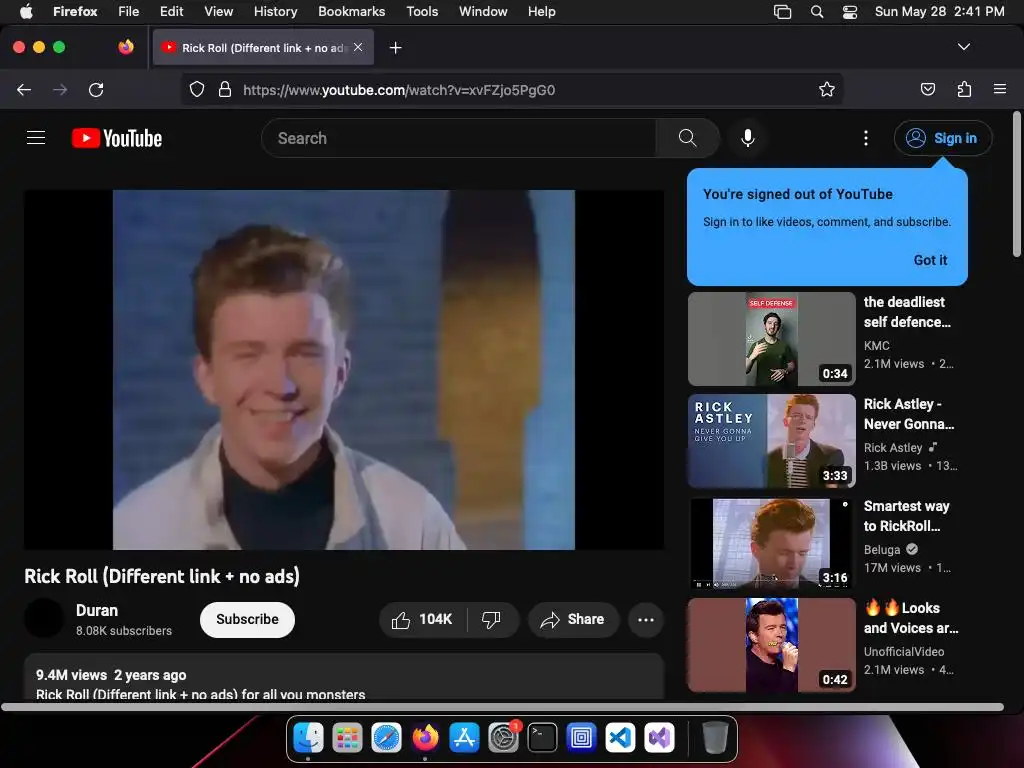Open tracking protection shield icon
Image resolution: width=1024 pixels, height=768 pixels.
tap(197, 89)
